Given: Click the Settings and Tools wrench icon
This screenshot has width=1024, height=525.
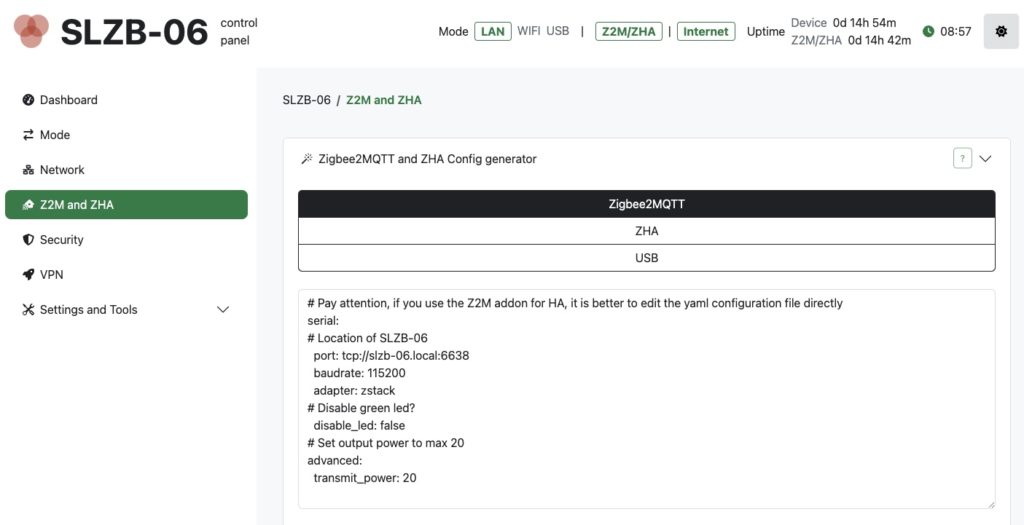Looking at the screenshot, I should [x=28, y=310].
